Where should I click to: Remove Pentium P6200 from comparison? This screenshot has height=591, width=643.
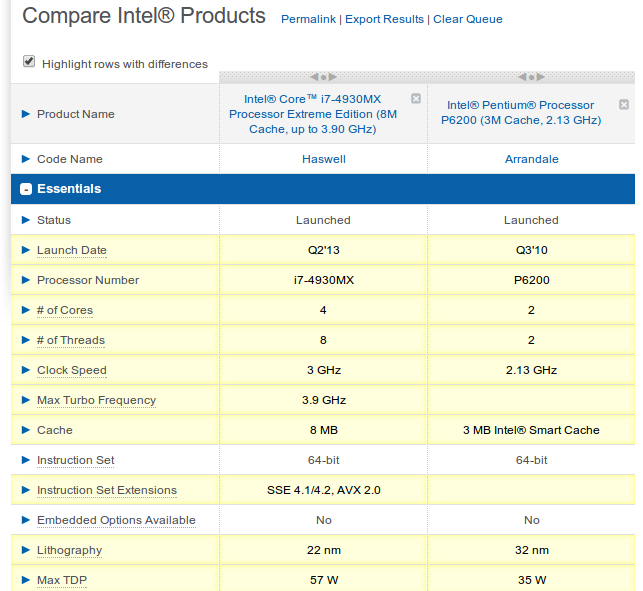click(624, 105)
